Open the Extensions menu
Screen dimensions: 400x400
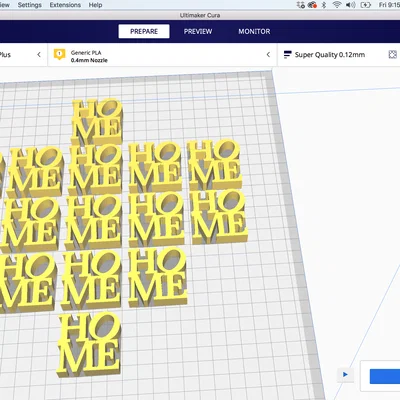65,5
